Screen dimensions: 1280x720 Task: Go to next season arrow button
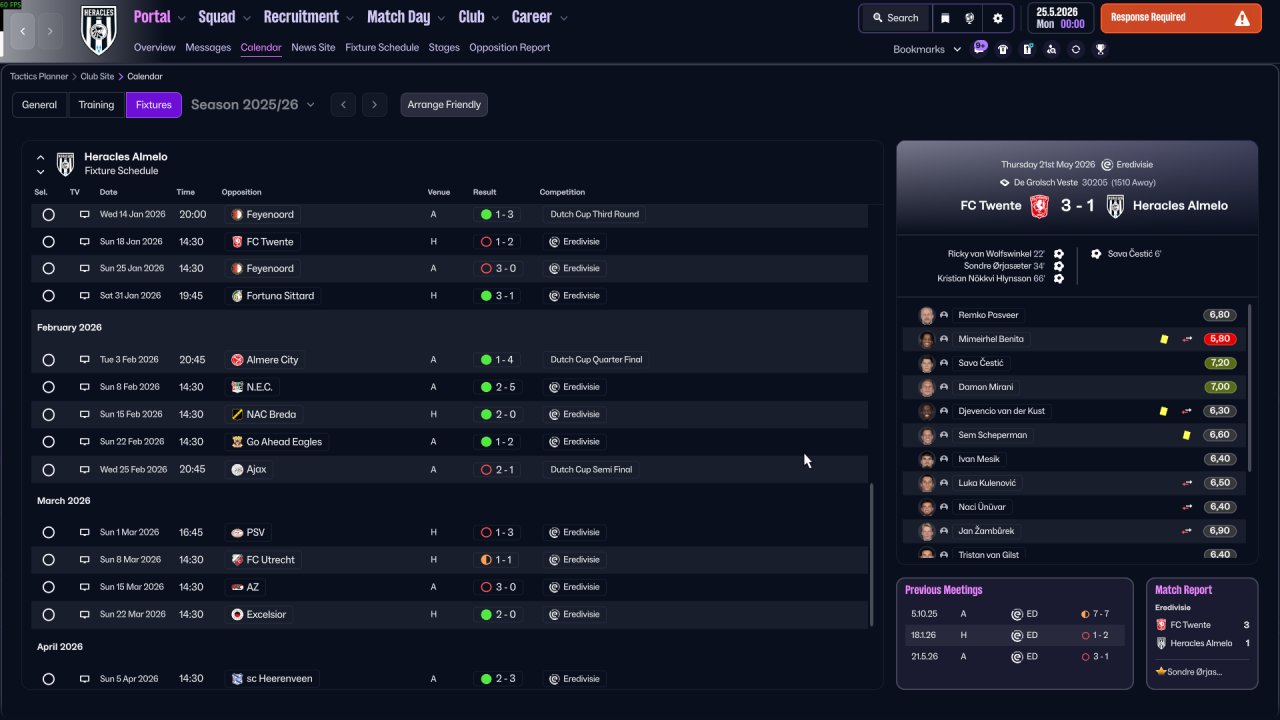[374, 105]
